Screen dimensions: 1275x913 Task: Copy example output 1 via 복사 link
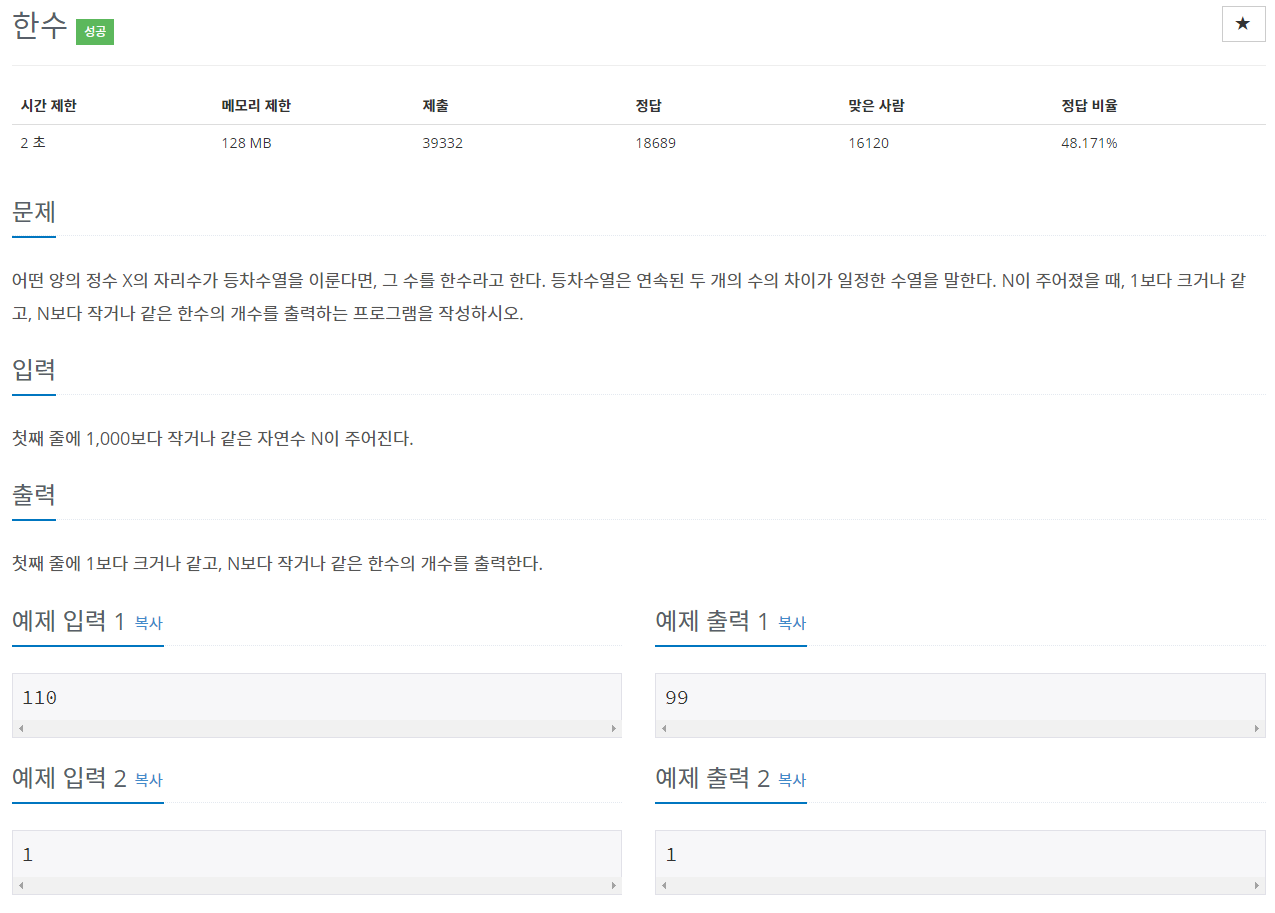[x=792, y=623]
